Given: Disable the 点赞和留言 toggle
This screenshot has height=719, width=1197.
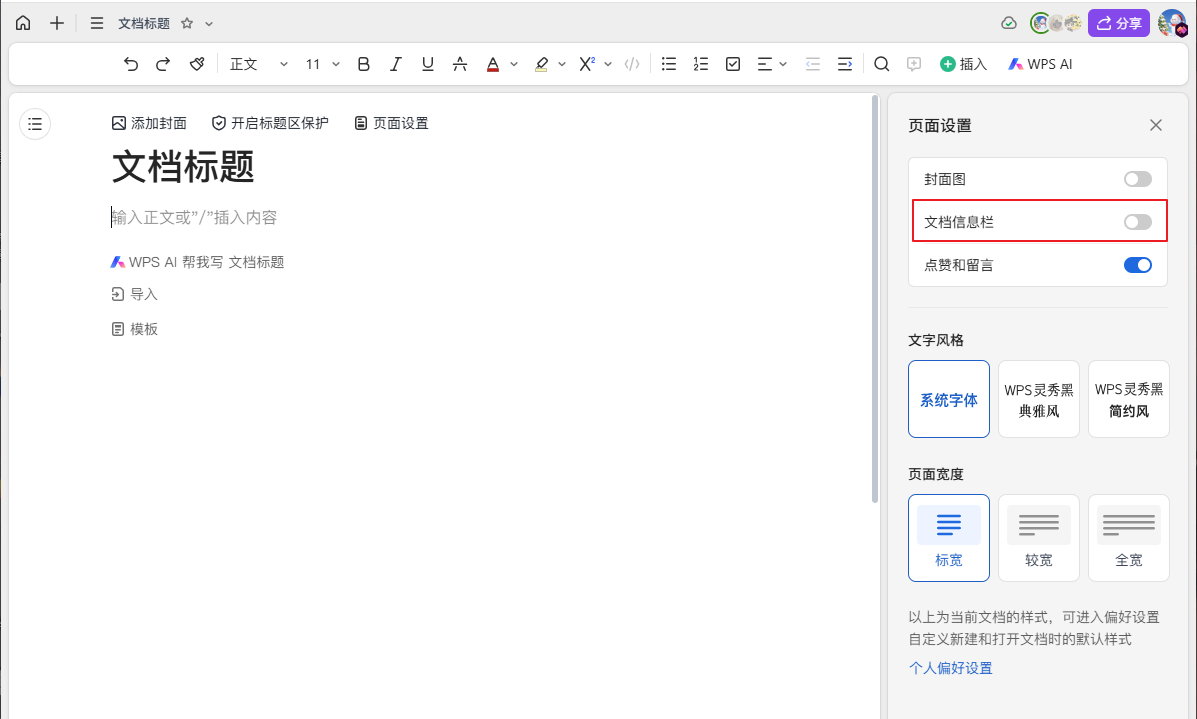Looking at the screenshot, I should coord(1137,265).
